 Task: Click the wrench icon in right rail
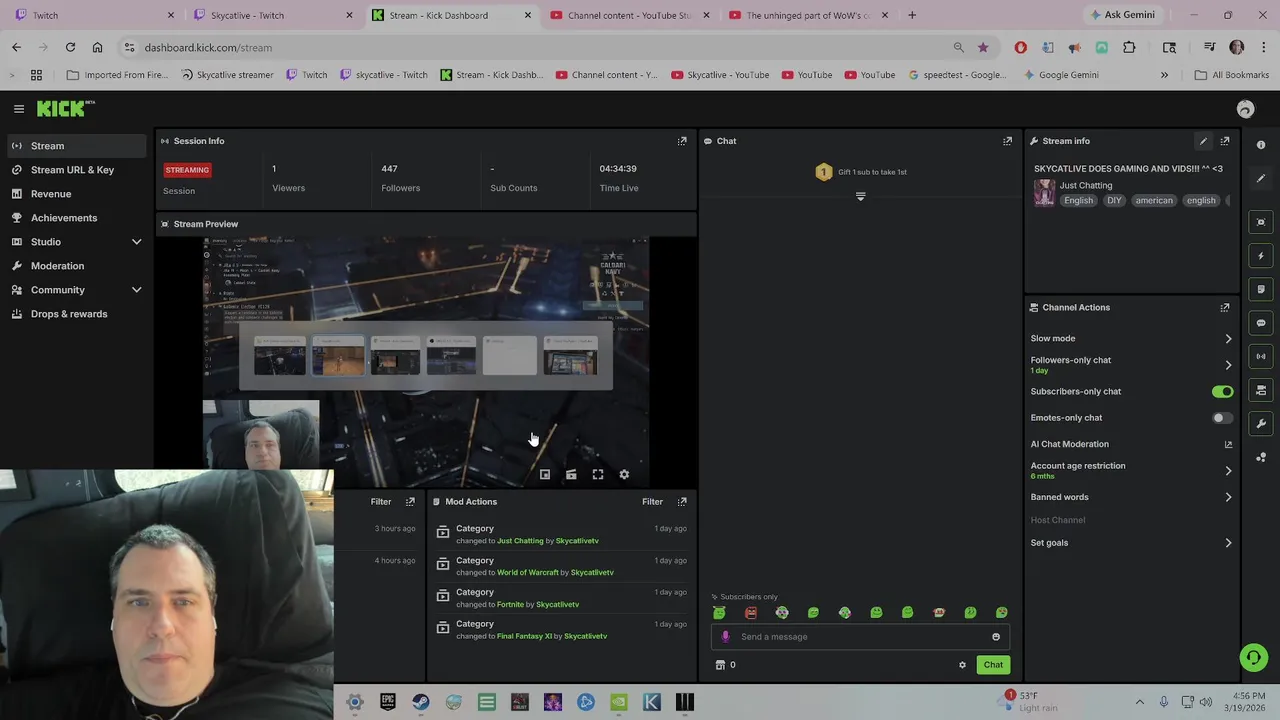[x=1261, y=424]
